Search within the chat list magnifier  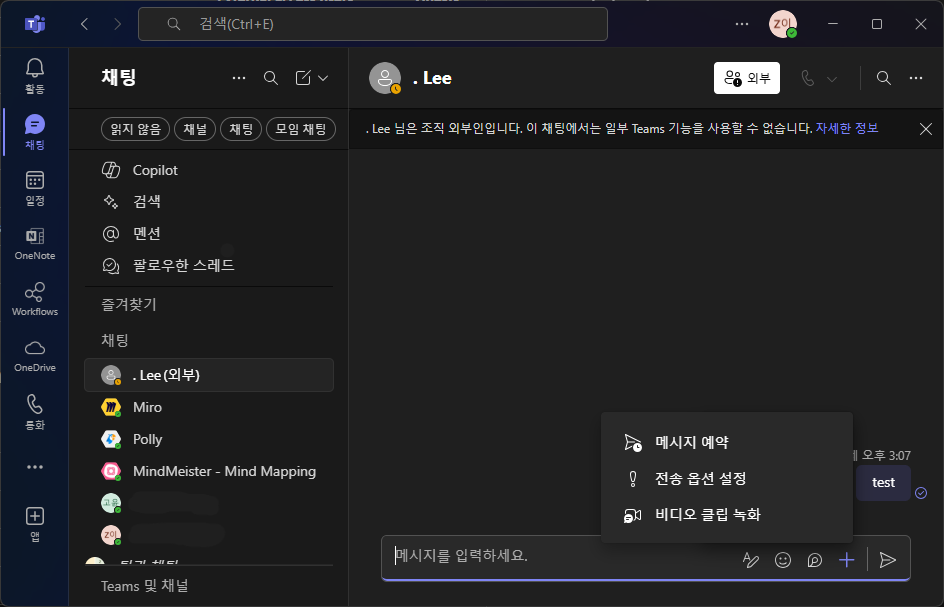click(x=271, y=78)
